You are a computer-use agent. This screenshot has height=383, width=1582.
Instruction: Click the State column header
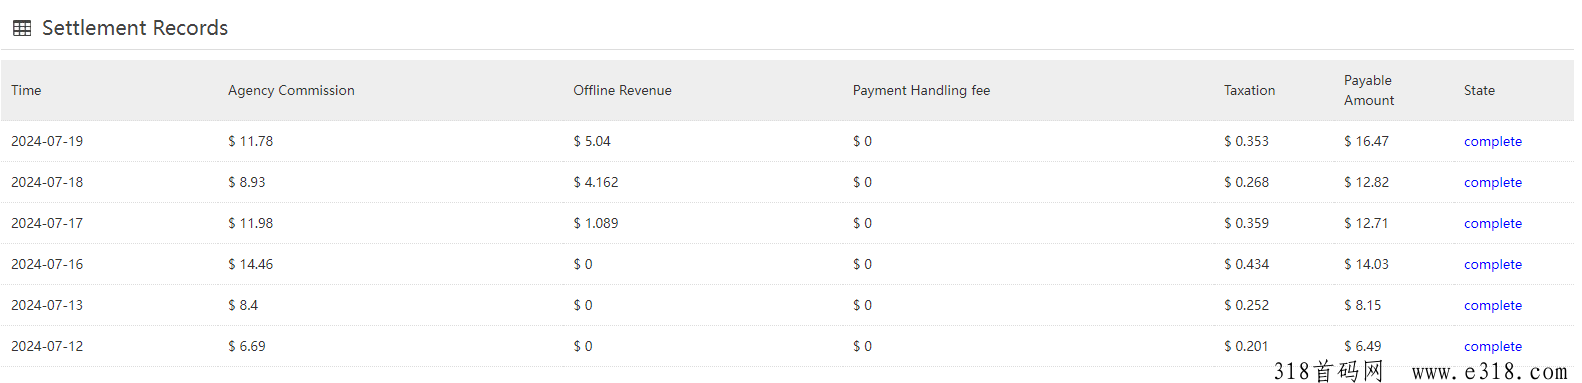tap(1479, 90)
